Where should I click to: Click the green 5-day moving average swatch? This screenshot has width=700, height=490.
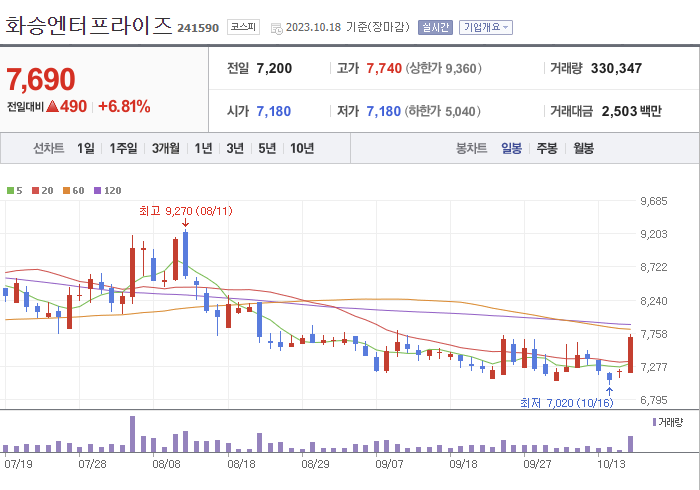pyautogui.click(x=10, y=191)
